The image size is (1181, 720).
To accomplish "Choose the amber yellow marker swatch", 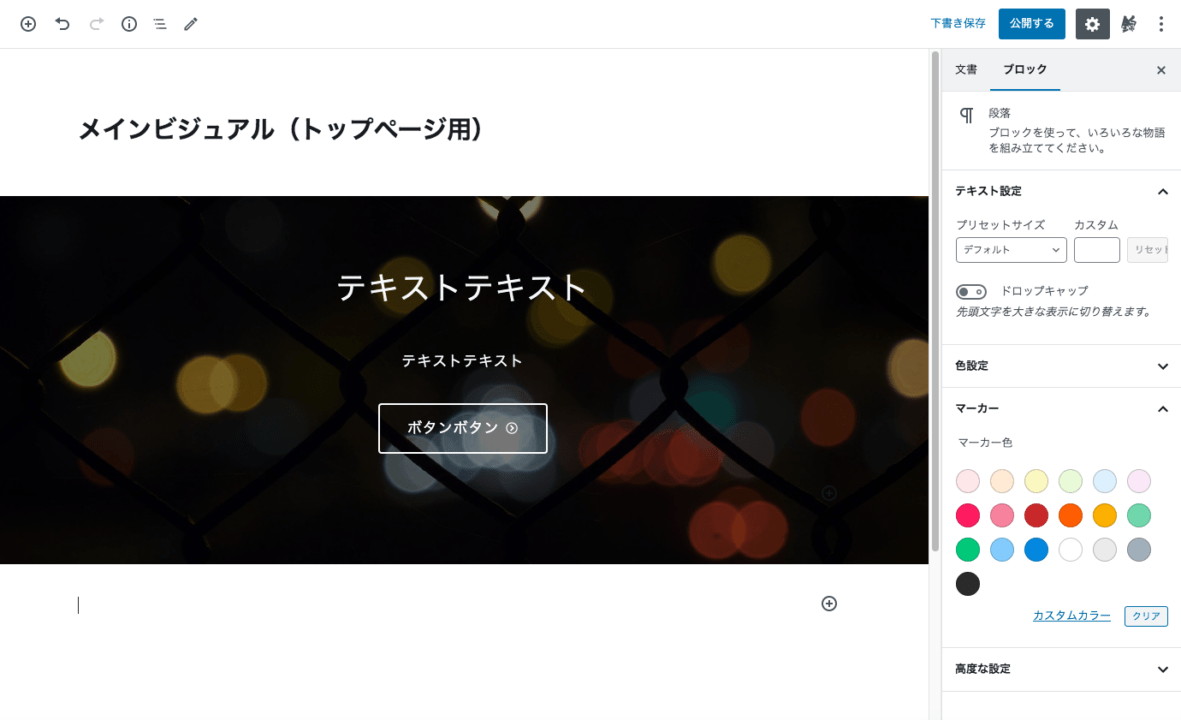I will tap(1105, 515).
